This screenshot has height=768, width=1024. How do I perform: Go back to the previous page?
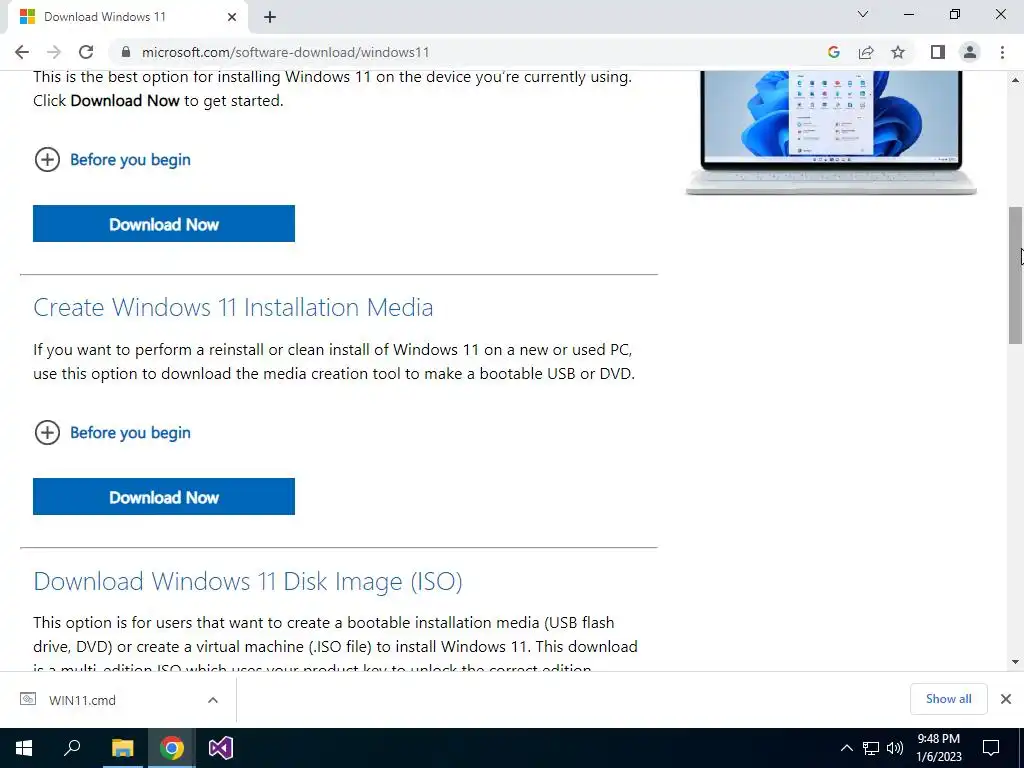[x=22, y=52]
